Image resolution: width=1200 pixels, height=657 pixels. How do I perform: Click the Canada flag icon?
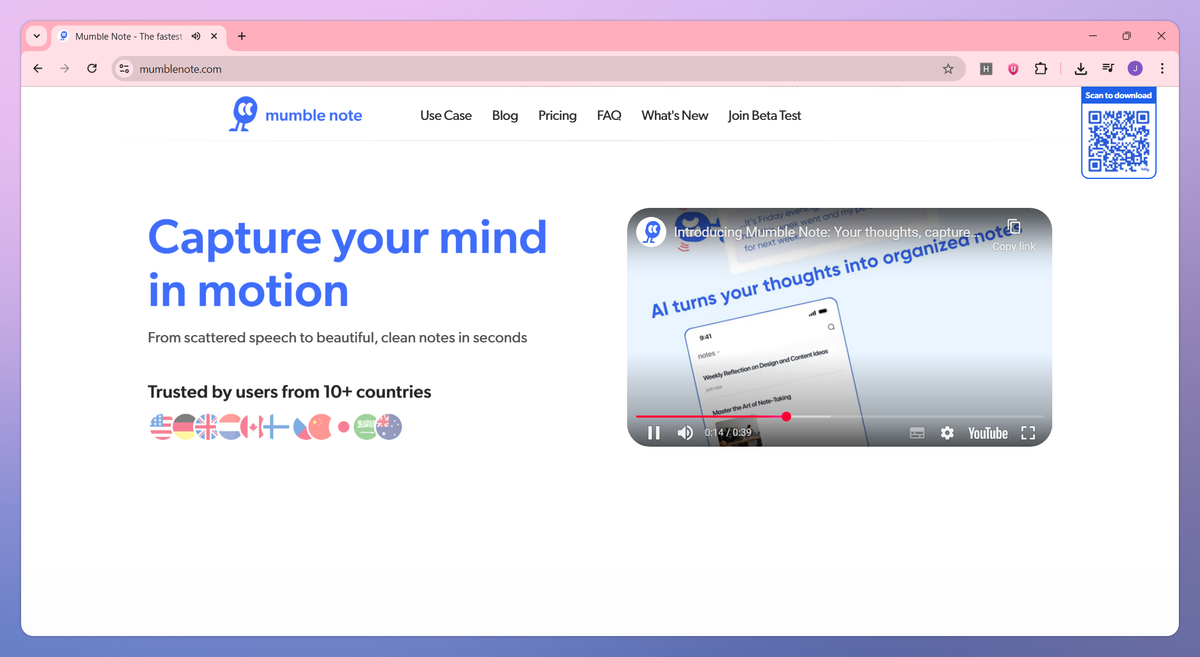[x=252, y=428]
